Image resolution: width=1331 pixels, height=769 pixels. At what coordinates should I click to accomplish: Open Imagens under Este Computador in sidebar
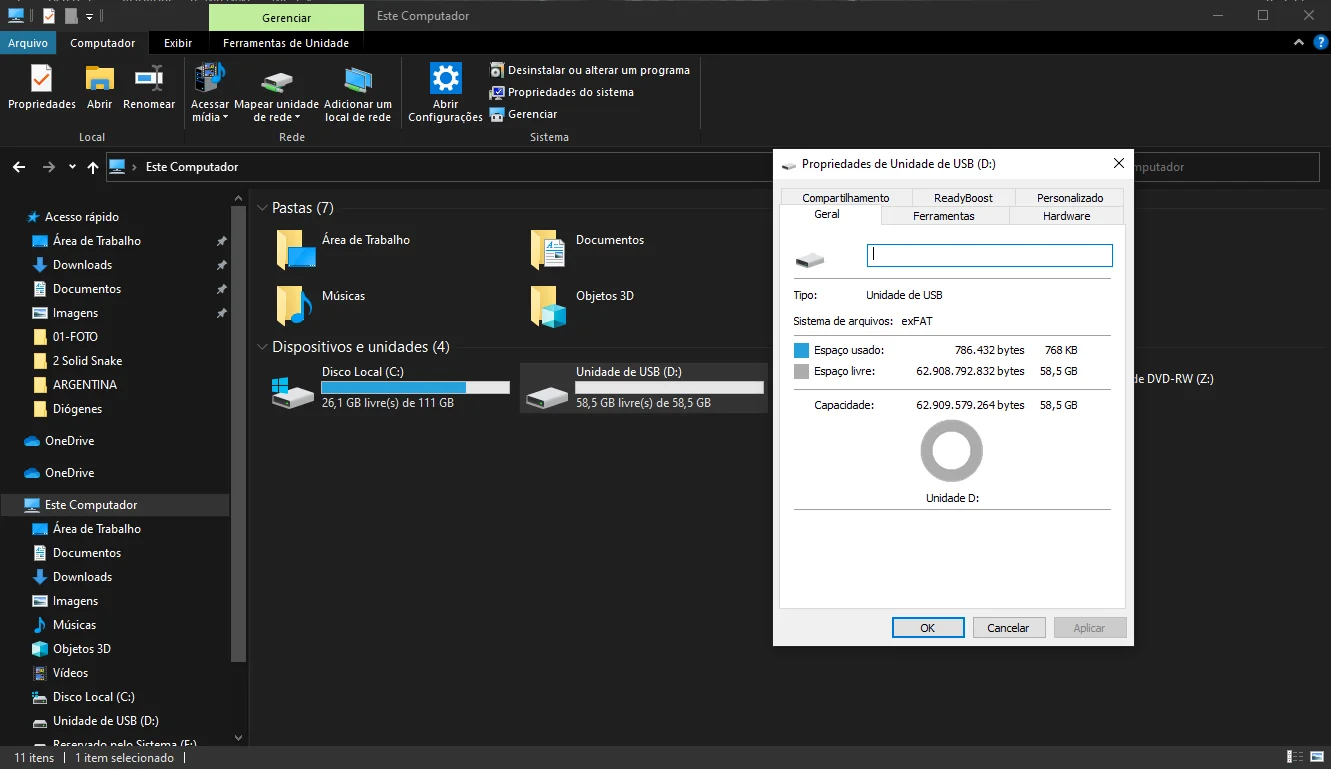pyautogui.click(x=75, y=601)
